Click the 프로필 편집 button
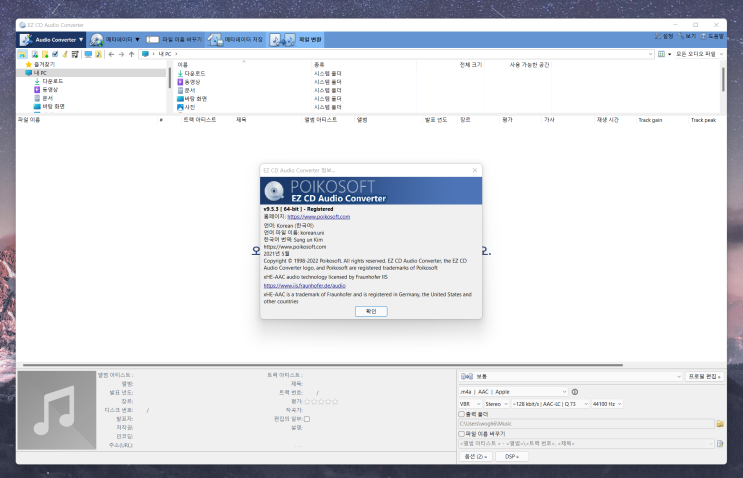 coord(704,376)
